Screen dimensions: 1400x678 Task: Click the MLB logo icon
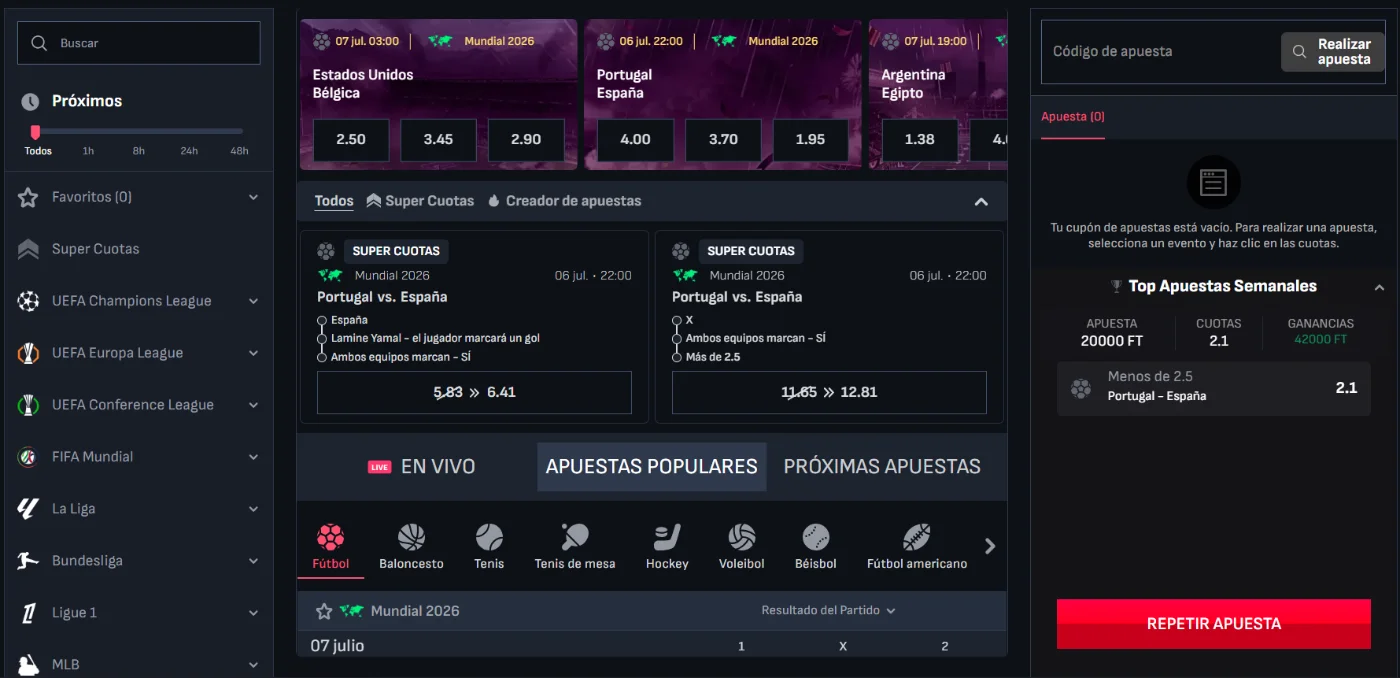pos(28,664)
